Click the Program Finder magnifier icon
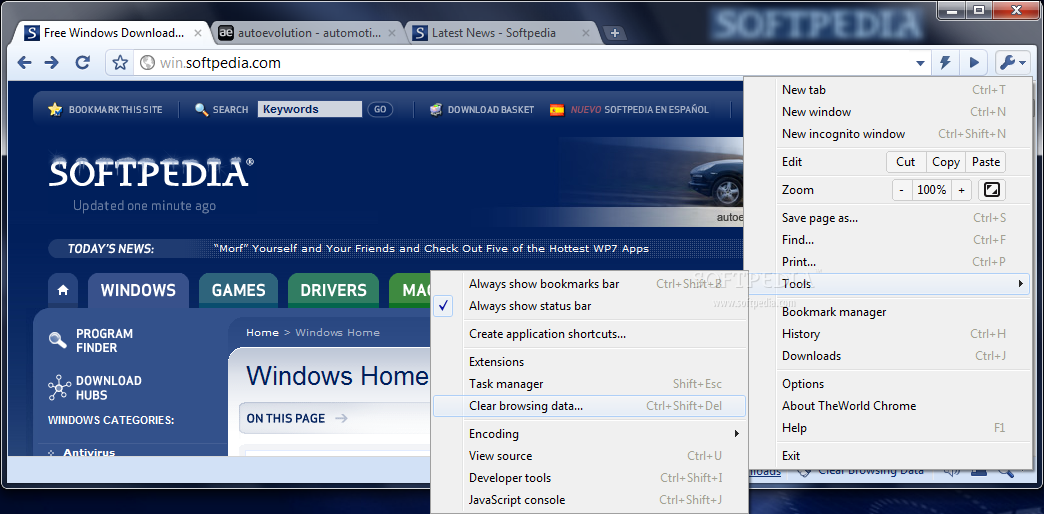The width and height of the screenshot is (1044, 514). tap(58, 340)
